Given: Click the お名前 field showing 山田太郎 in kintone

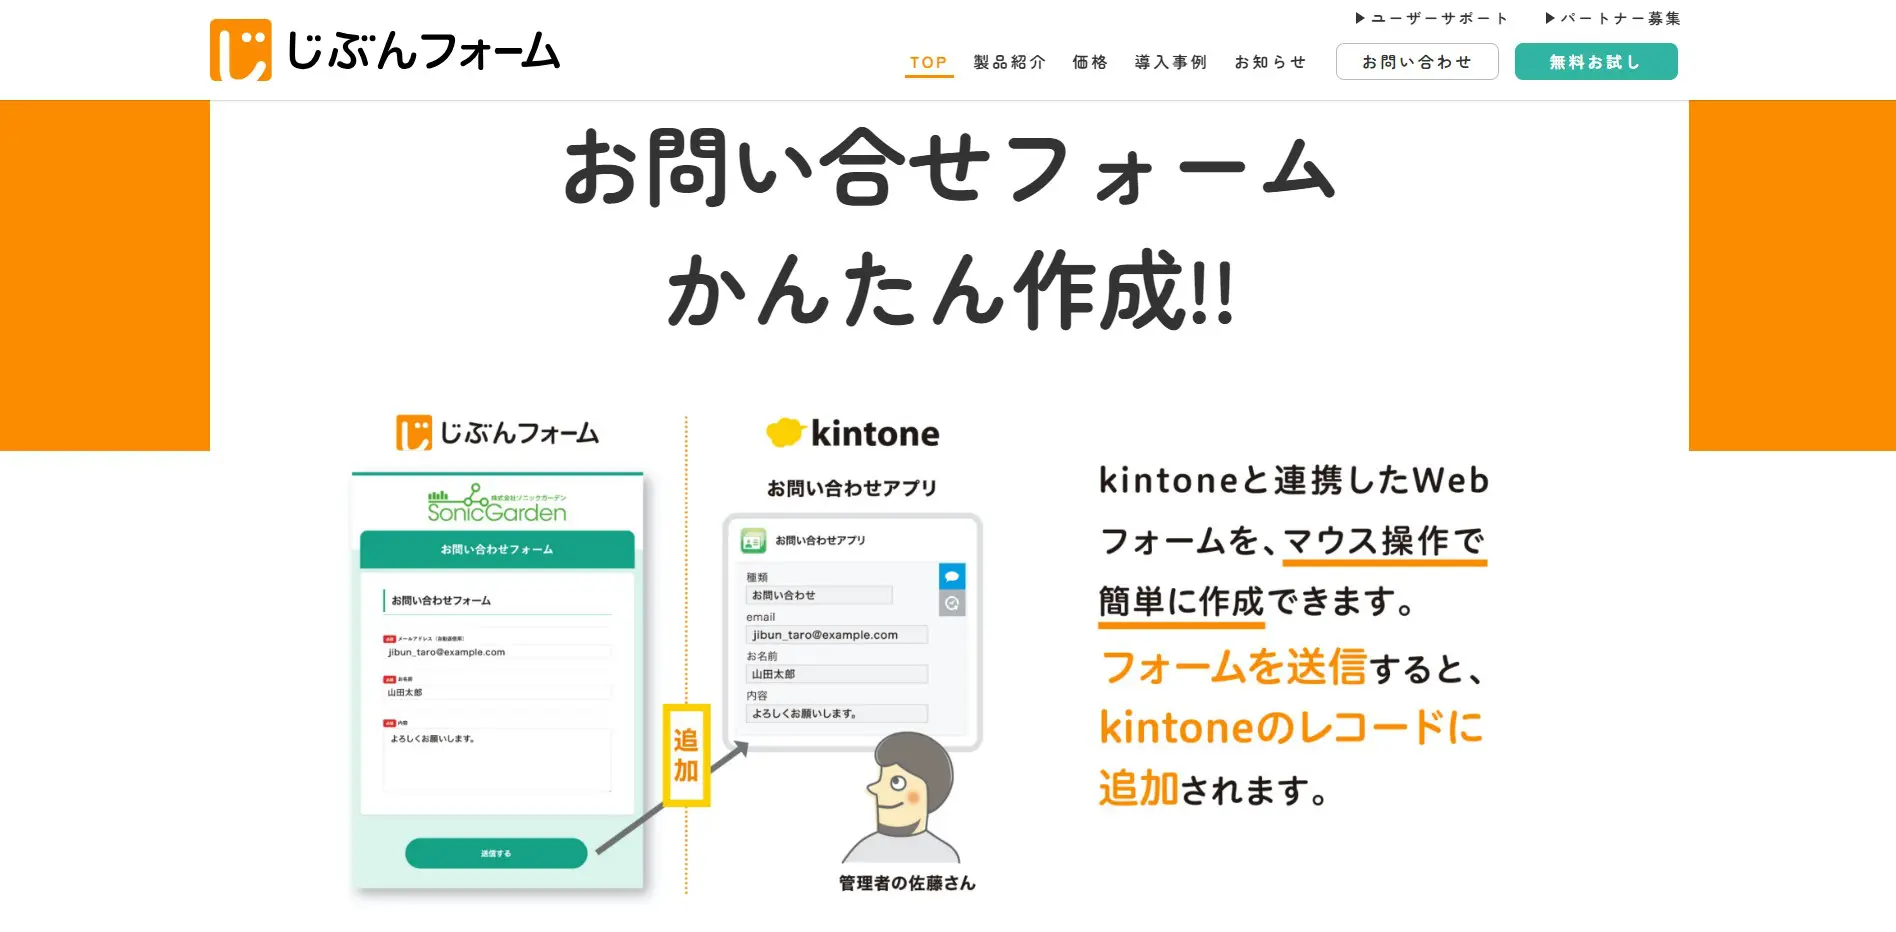Looking at the screenshot, I should click(837, 674).
